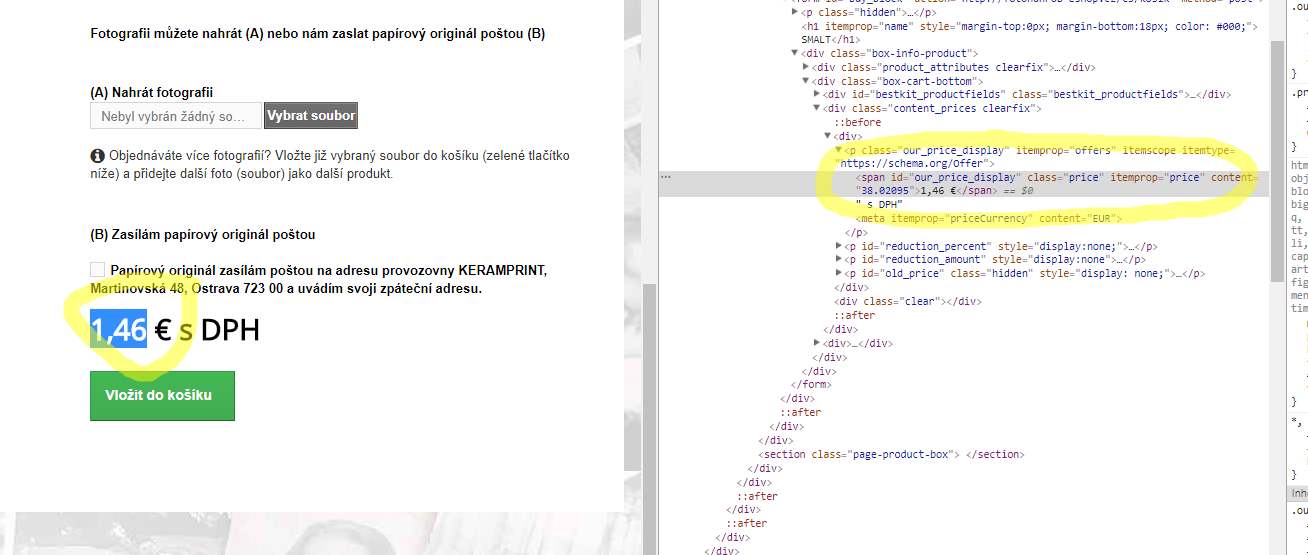Click the closing /form tag row
This screenshot has width=1308, height=555.
tap(810, 384)
